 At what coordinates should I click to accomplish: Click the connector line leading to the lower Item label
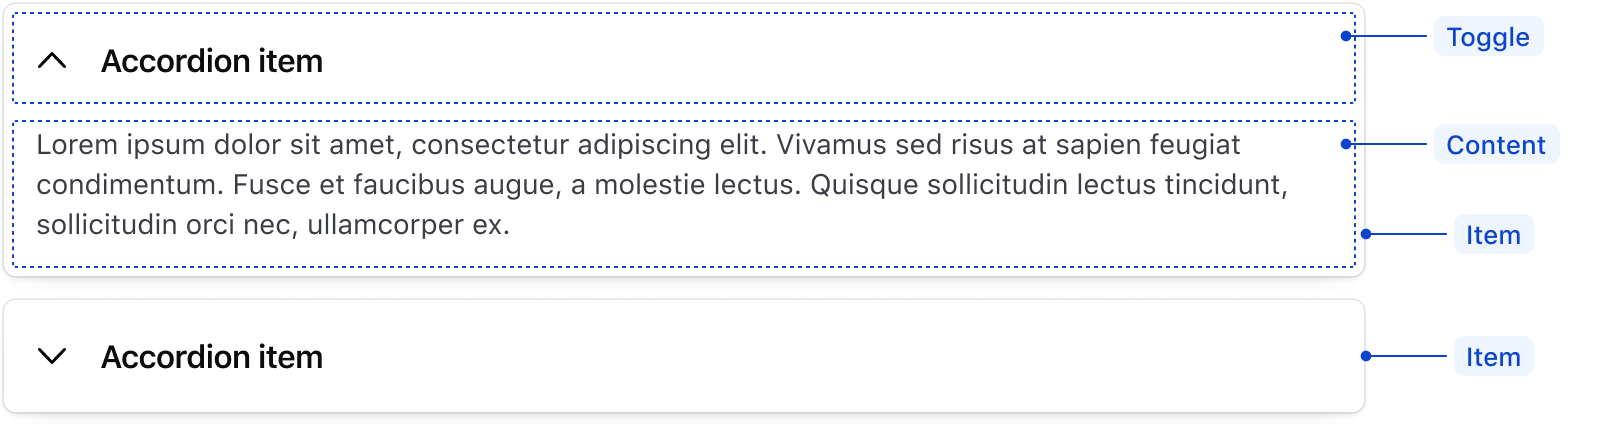click(x=1410, y=356)
